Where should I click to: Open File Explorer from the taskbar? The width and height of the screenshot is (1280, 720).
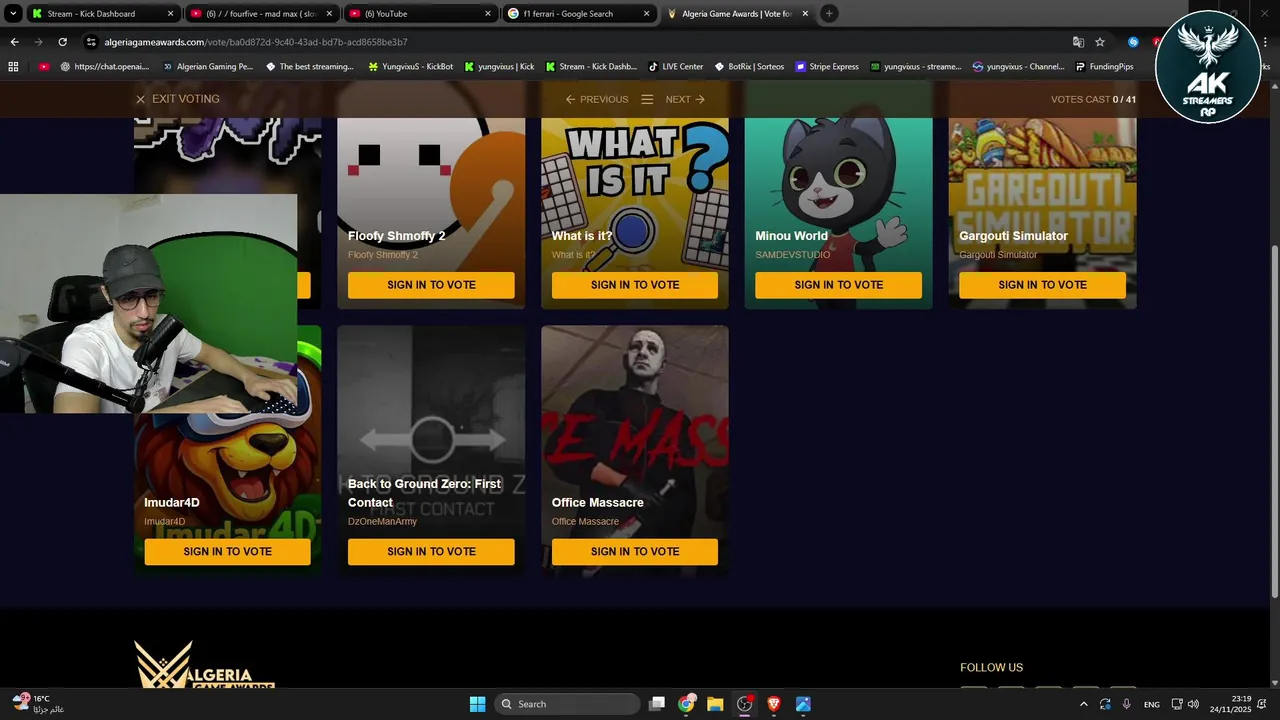point(715,704)
